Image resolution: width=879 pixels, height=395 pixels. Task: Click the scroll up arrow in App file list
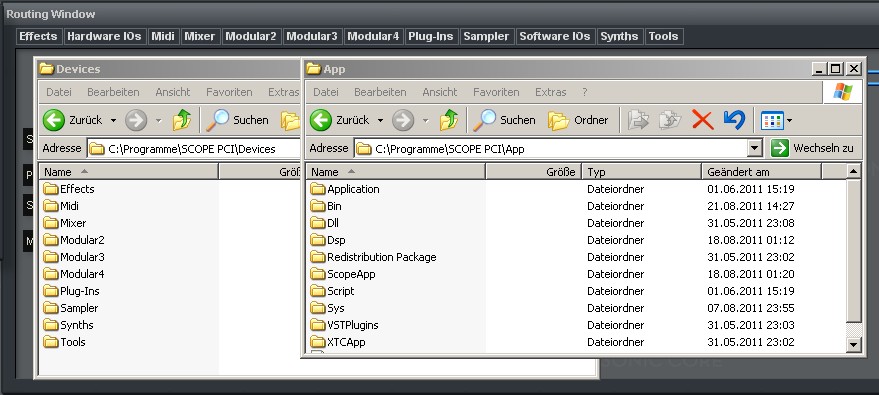coord(853,171)
